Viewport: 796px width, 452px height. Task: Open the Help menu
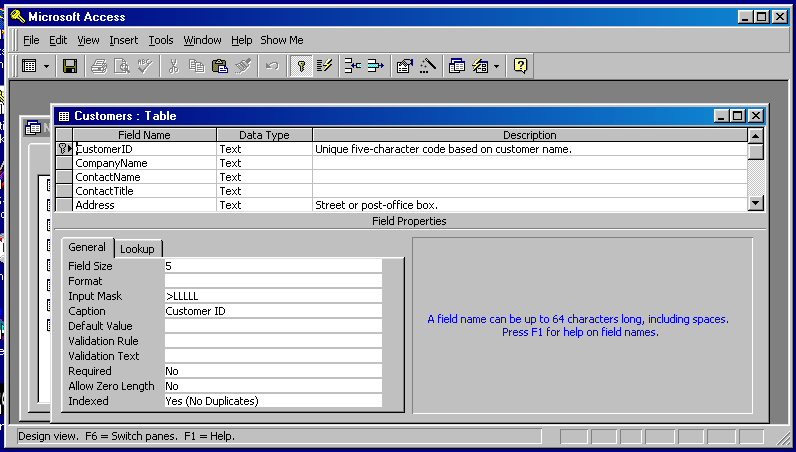click(242, 40)
